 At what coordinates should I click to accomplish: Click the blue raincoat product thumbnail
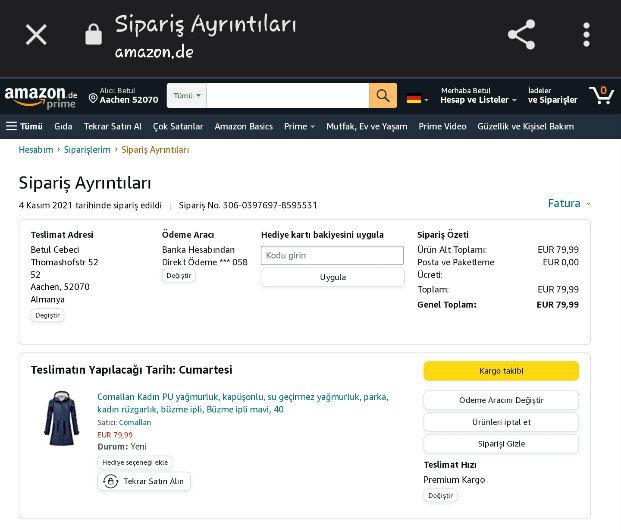61,419
